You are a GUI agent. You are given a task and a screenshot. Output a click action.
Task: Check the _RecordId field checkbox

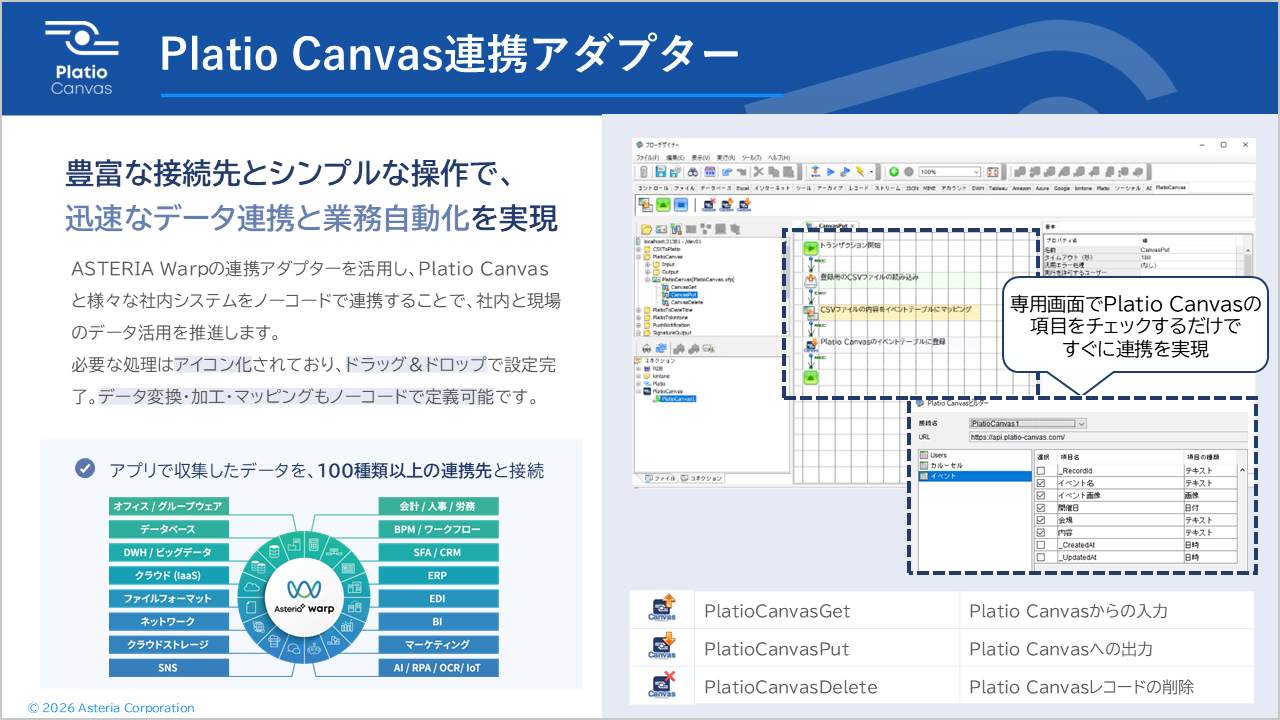click(1041, 470)
